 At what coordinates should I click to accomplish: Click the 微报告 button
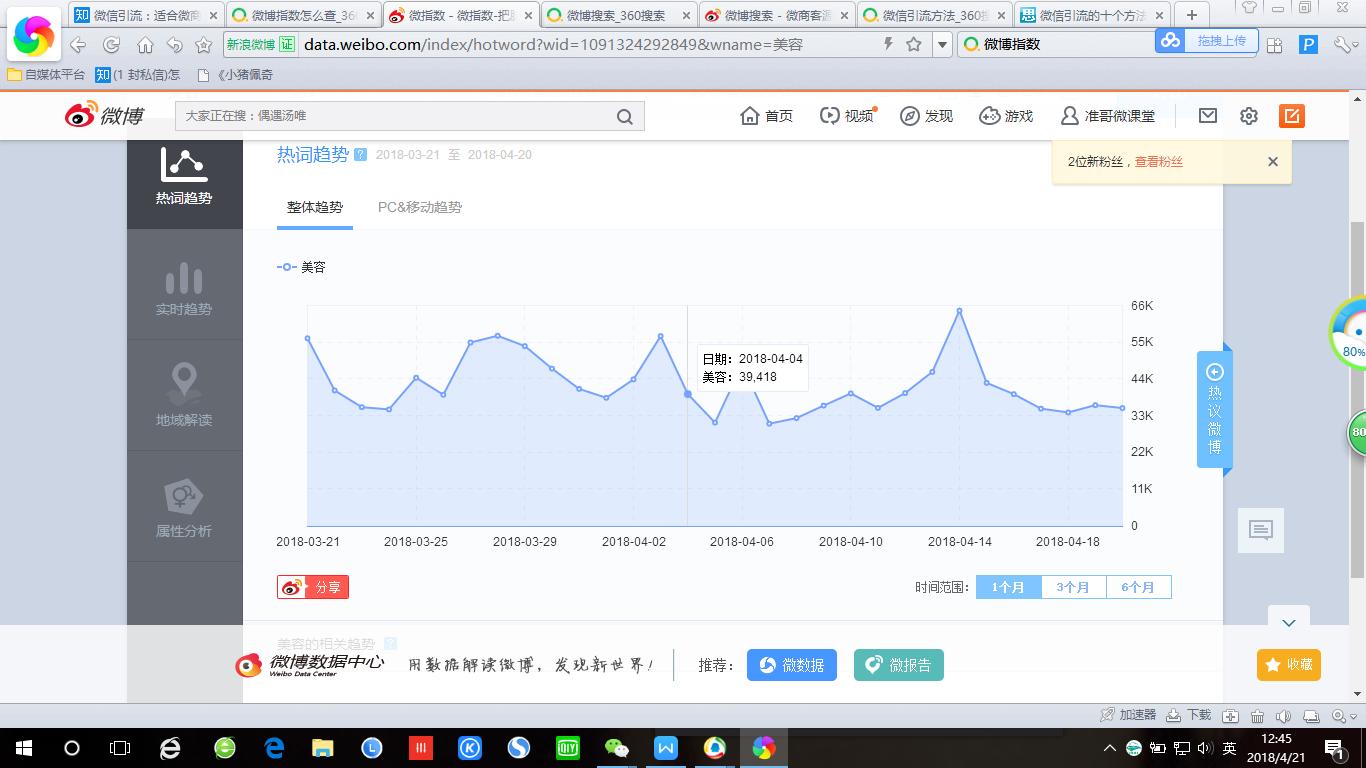click(x=898, y=664)
